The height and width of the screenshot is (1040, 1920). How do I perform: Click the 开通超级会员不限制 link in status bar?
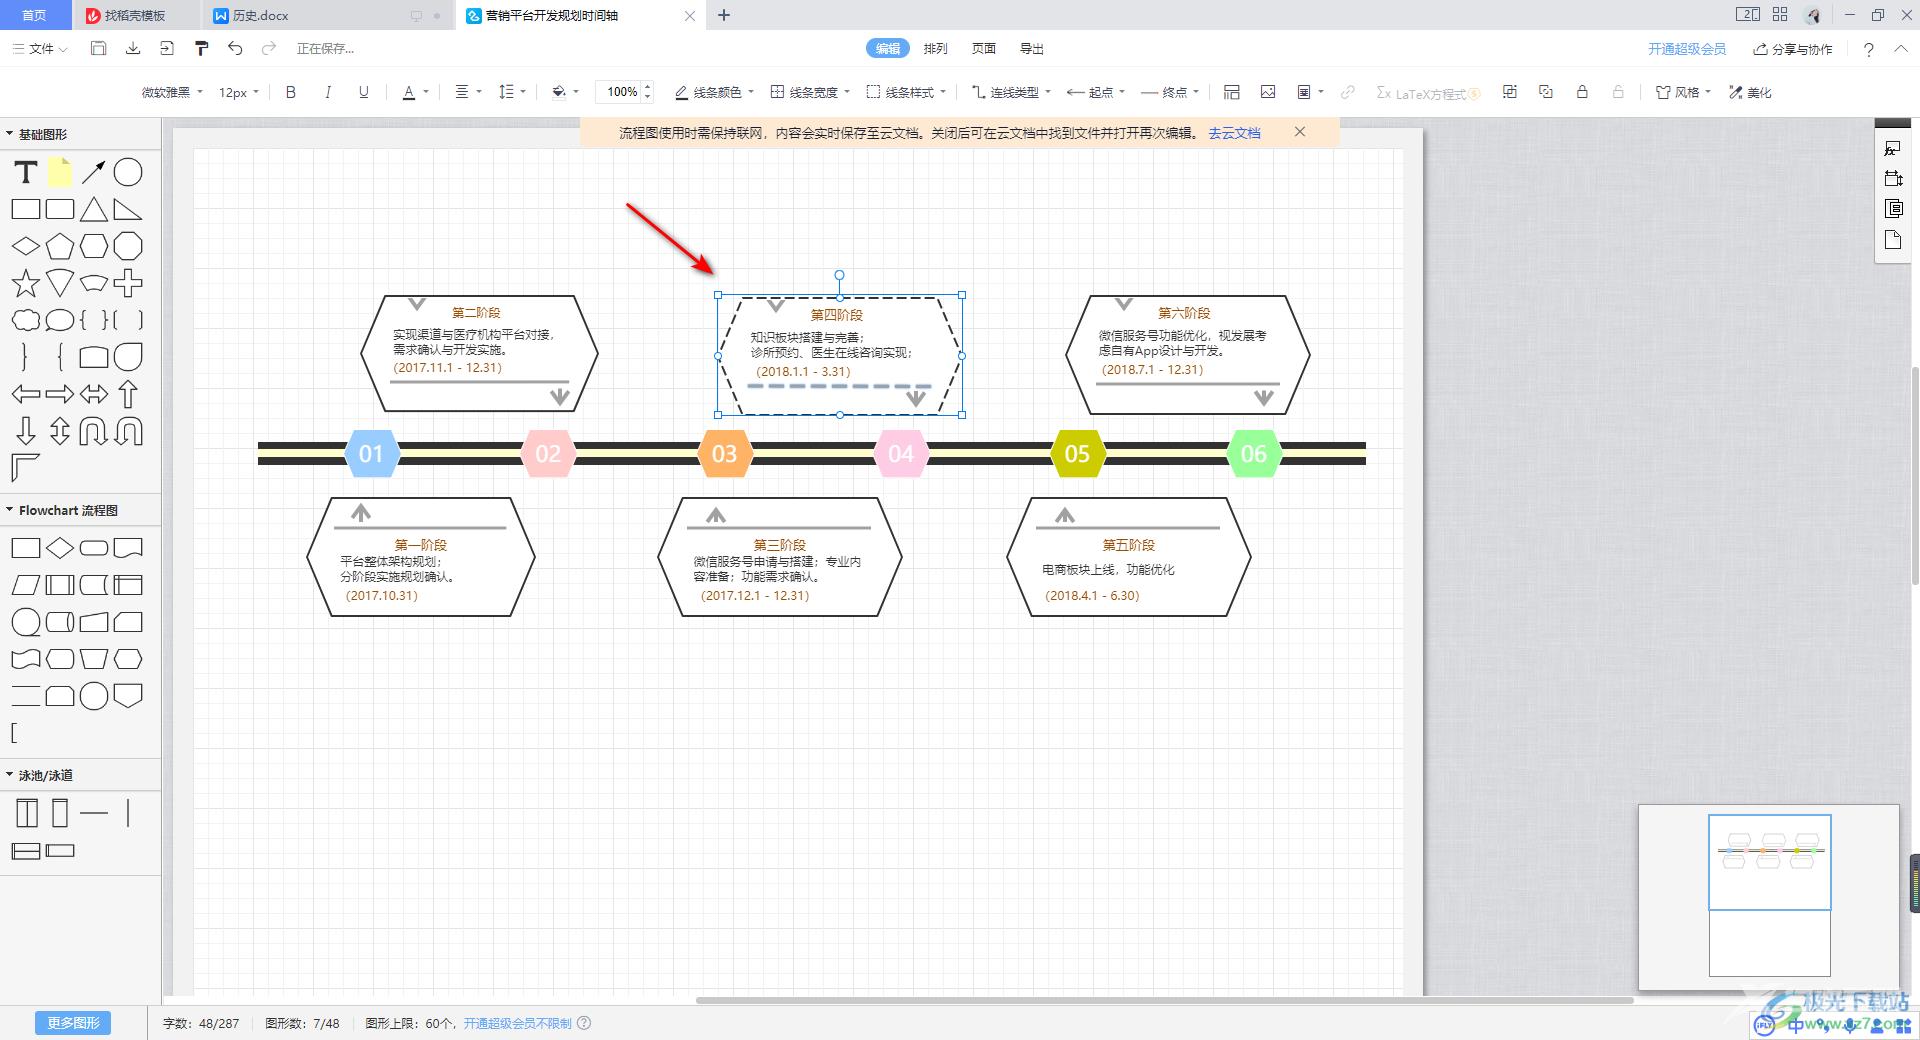pos(517,1023)
